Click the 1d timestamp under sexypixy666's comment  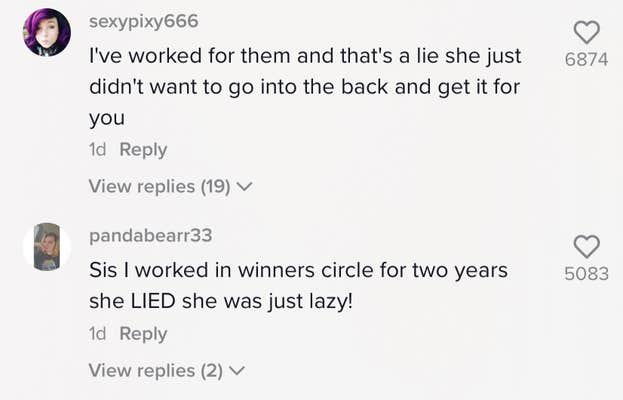tap(98, 150)
